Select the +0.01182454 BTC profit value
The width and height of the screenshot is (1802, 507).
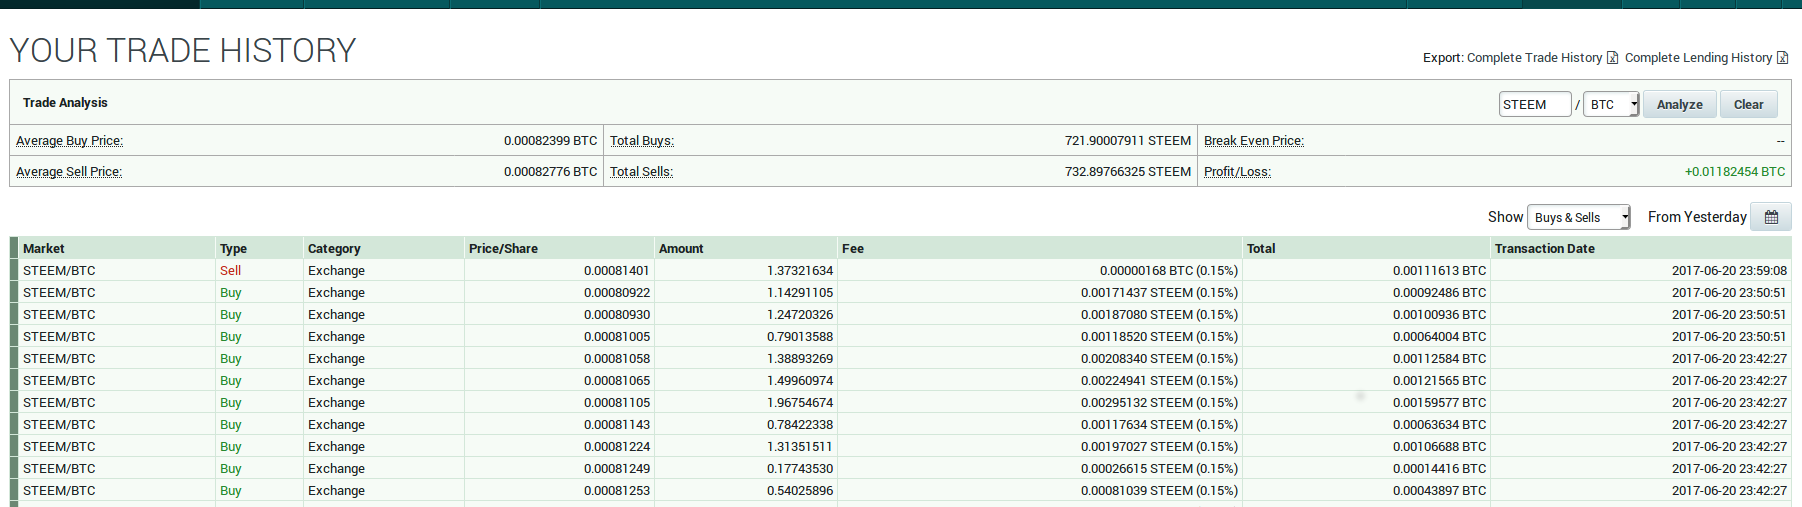coord(1735,172)
